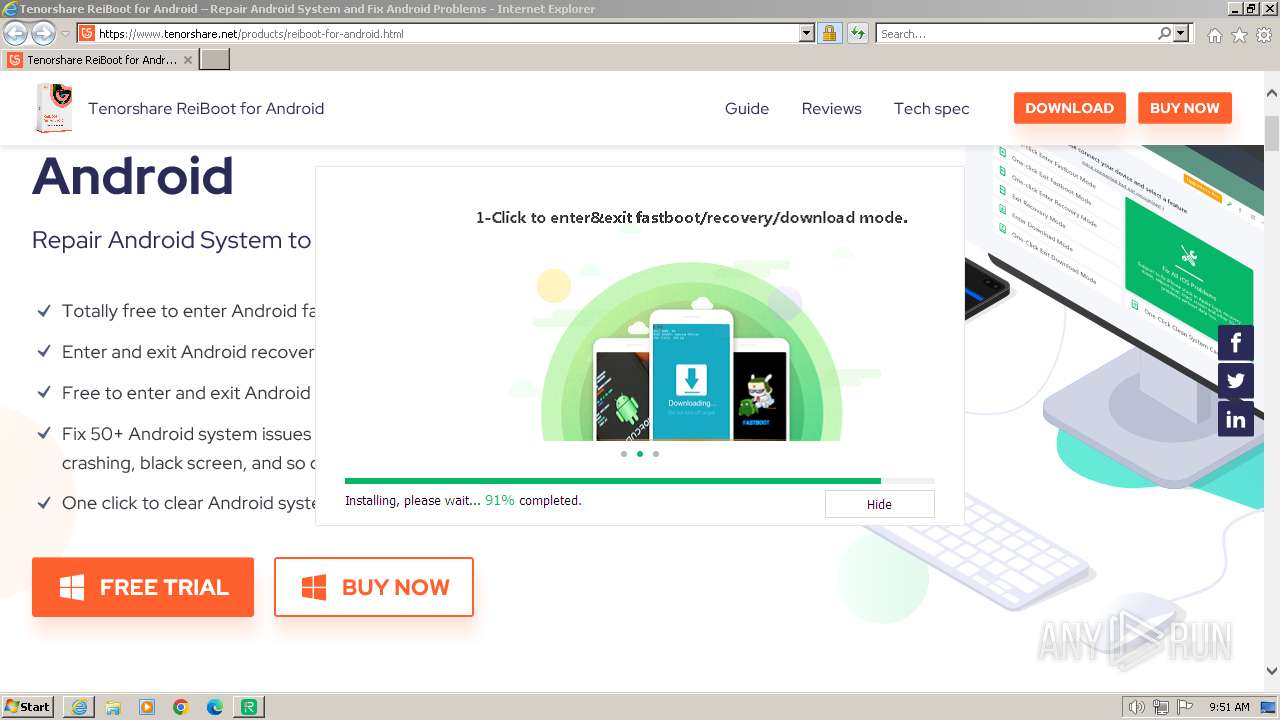Viewport: 1280px width, 720px height.
Task: Open Microsoft Edge taskbar icon
Action: click(x=215, y=707)
